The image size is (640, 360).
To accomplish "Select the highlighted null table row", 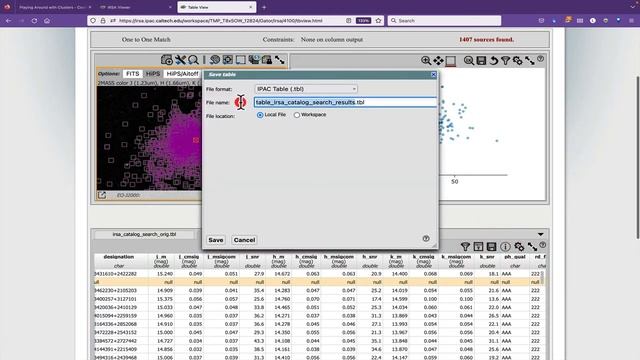I will 318,282.
